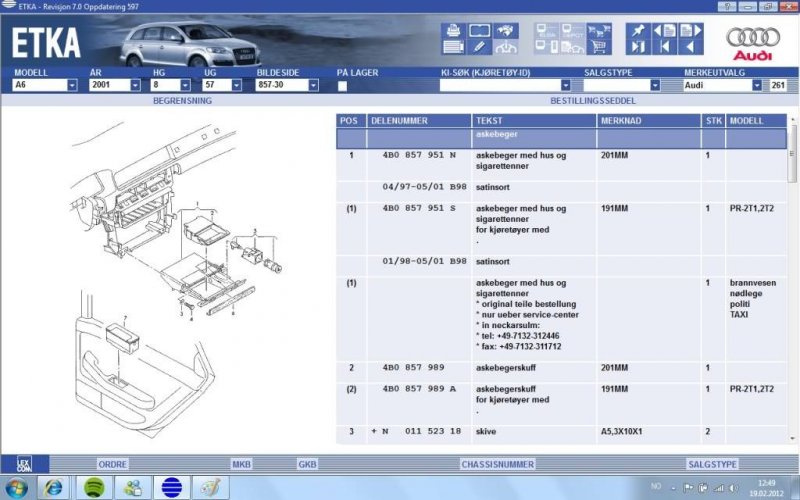Switch to the BEGRENSNING tab
The width and height of the screenshot is (800, 500).
[182, 101]
